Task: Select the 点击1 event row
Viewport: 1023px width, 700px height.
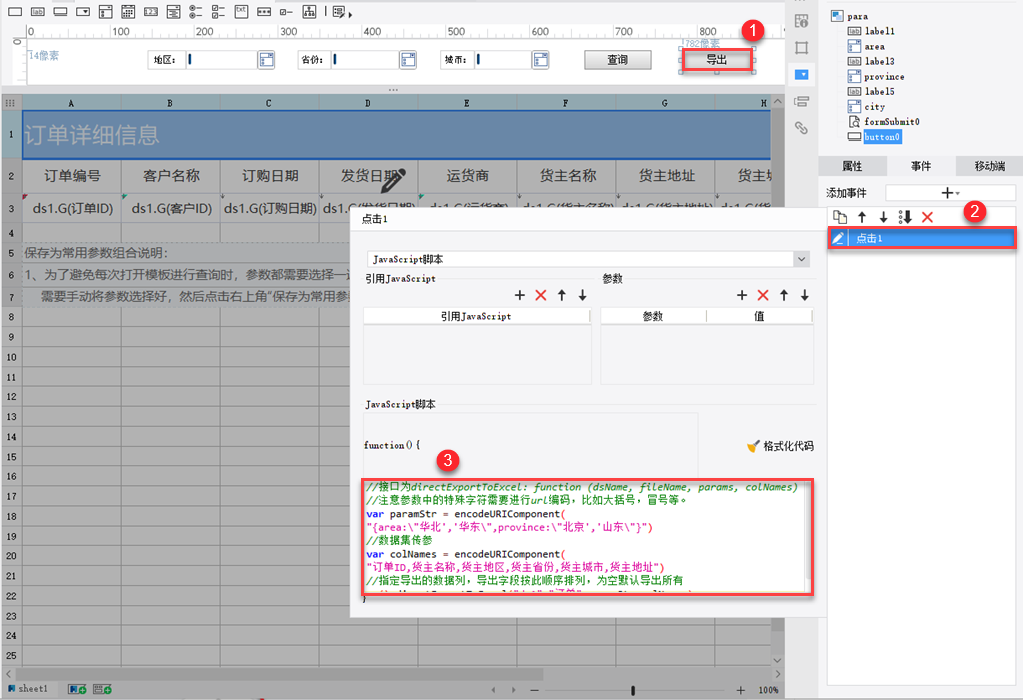Action: point(922,238)
